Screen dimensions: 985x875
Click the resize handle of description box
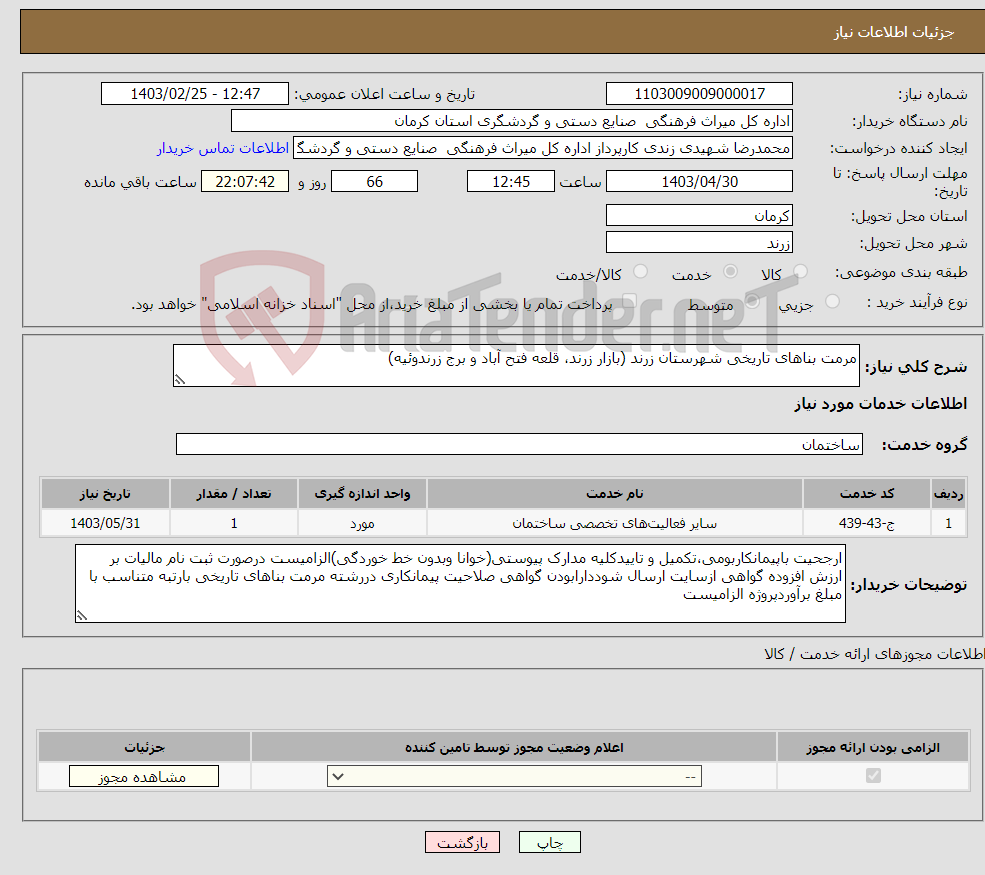180,379
